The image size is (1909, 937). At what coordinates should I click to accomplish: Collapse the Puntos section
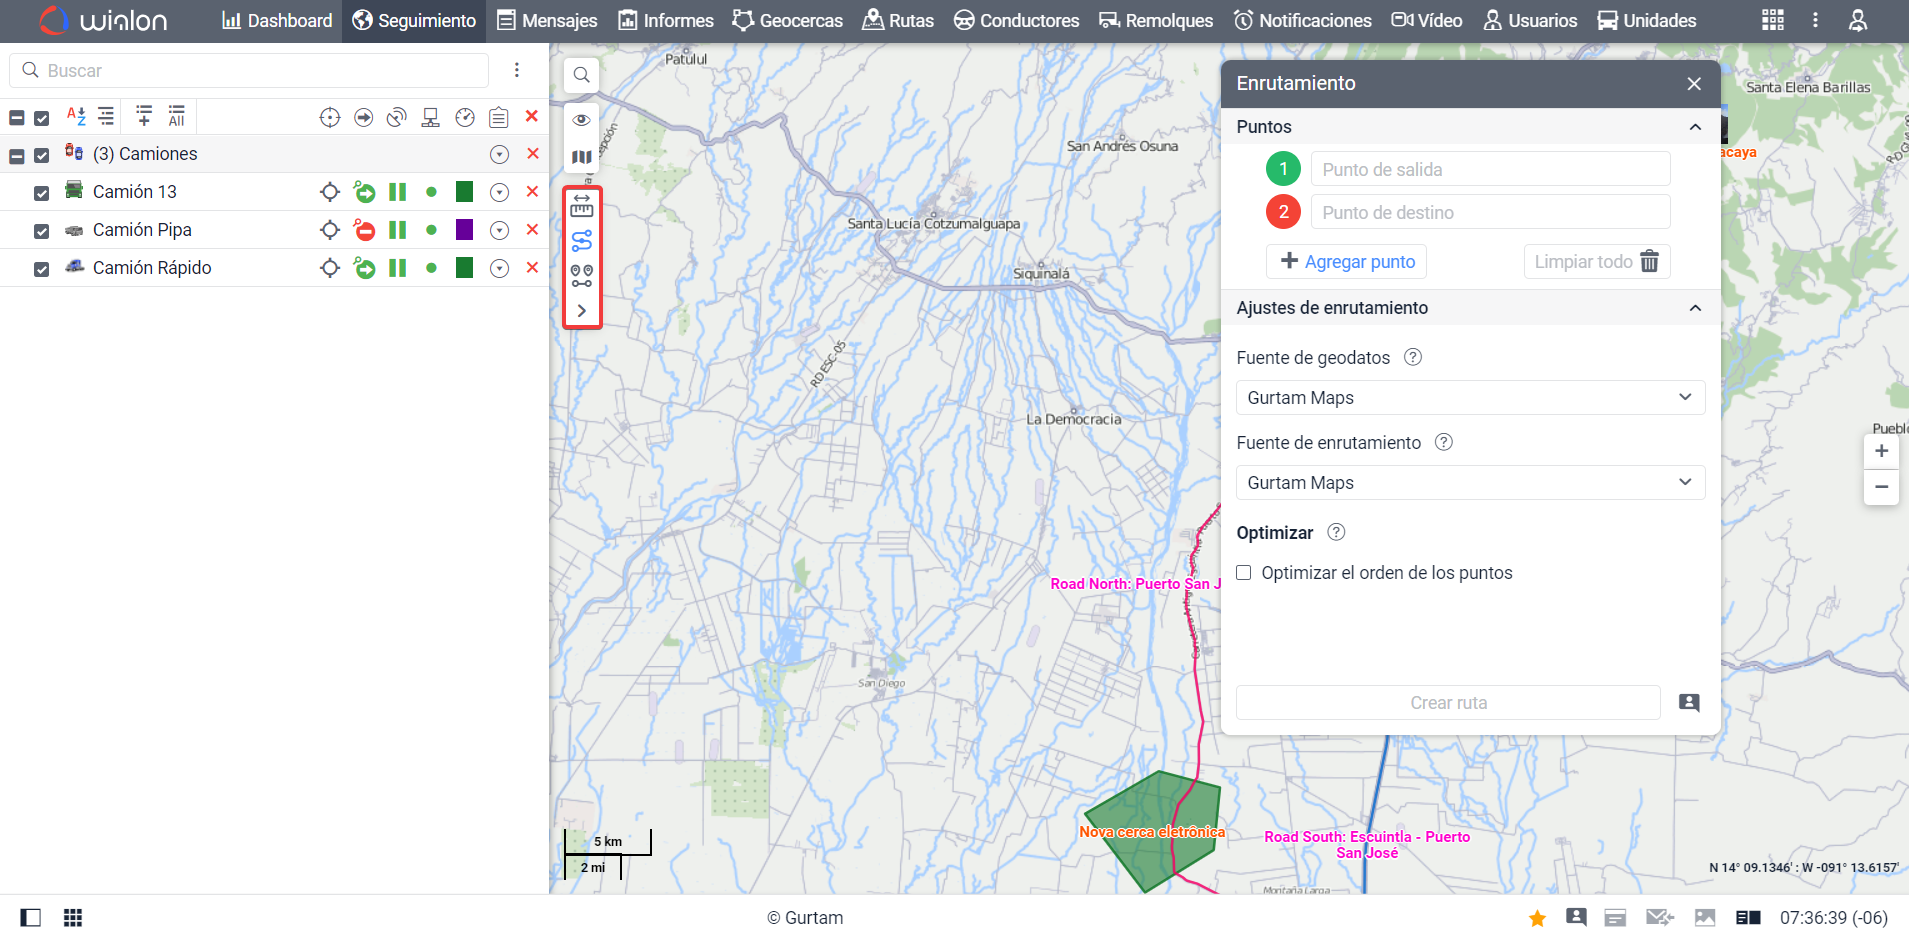click(1694, 127)
